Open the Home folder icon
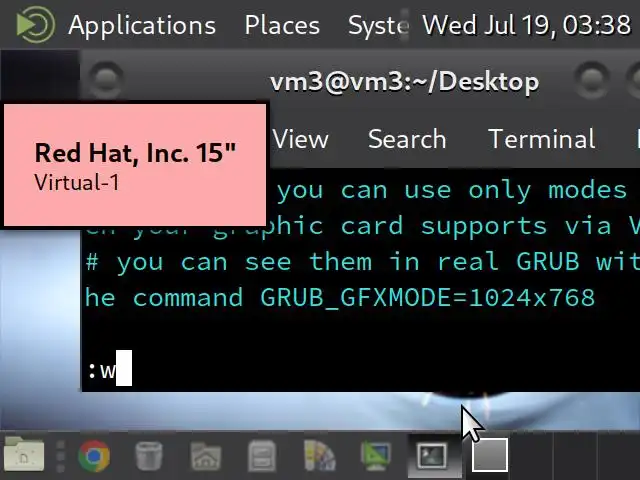This screenshot has height=480, width=640. (206, 456)
